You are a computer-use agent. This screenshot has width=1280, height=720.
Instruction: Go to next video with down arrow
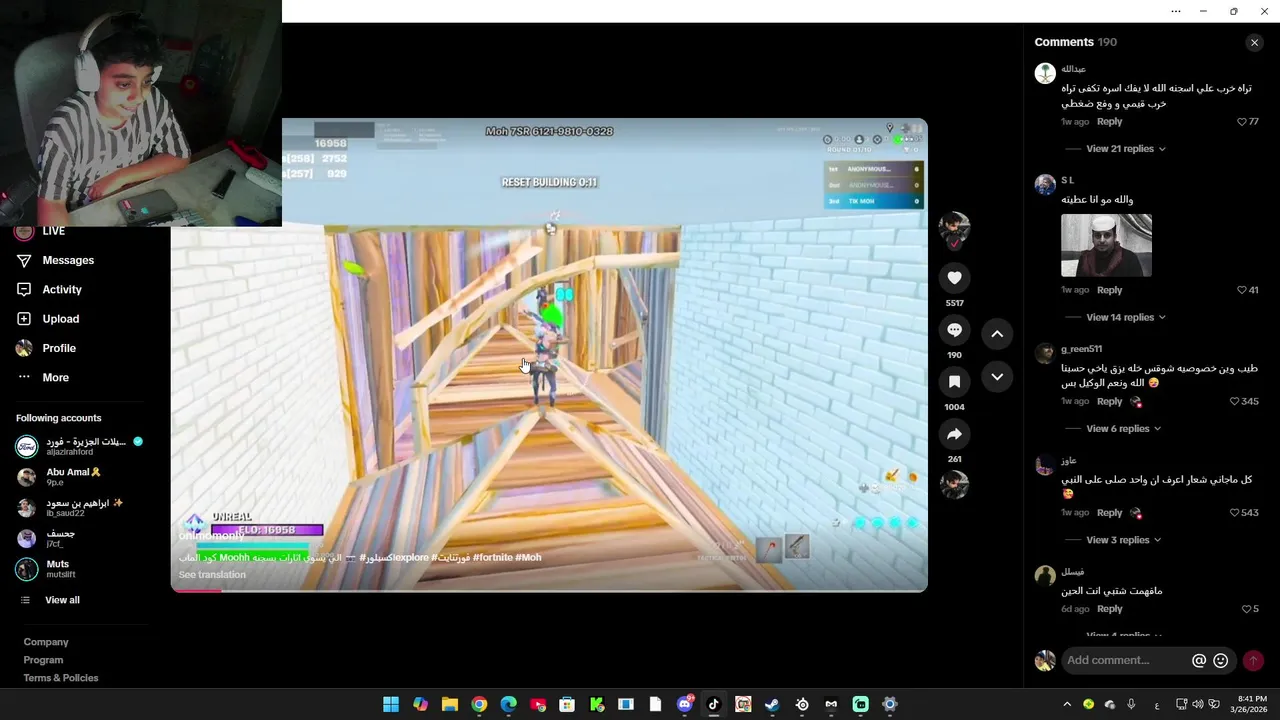tap(997, 377)
